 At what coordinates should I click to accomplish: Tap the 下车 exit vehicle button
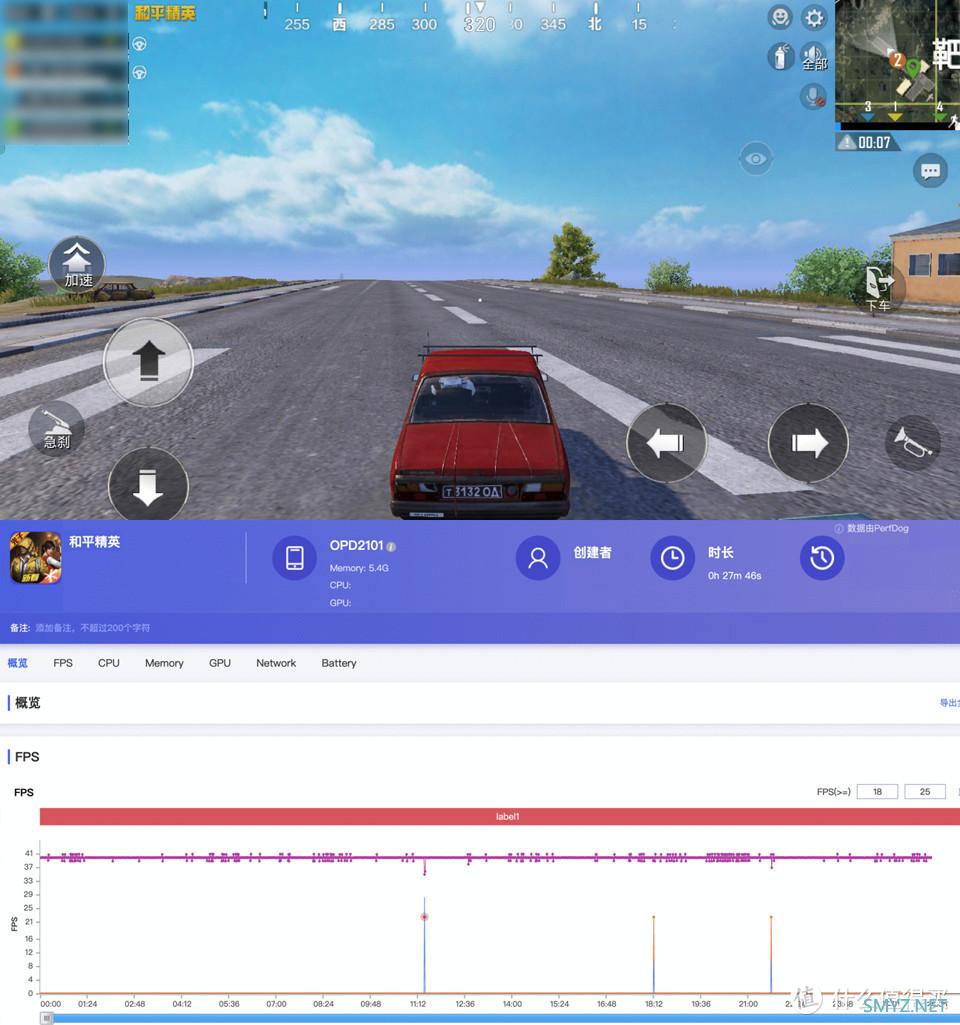tap(879, 288)
